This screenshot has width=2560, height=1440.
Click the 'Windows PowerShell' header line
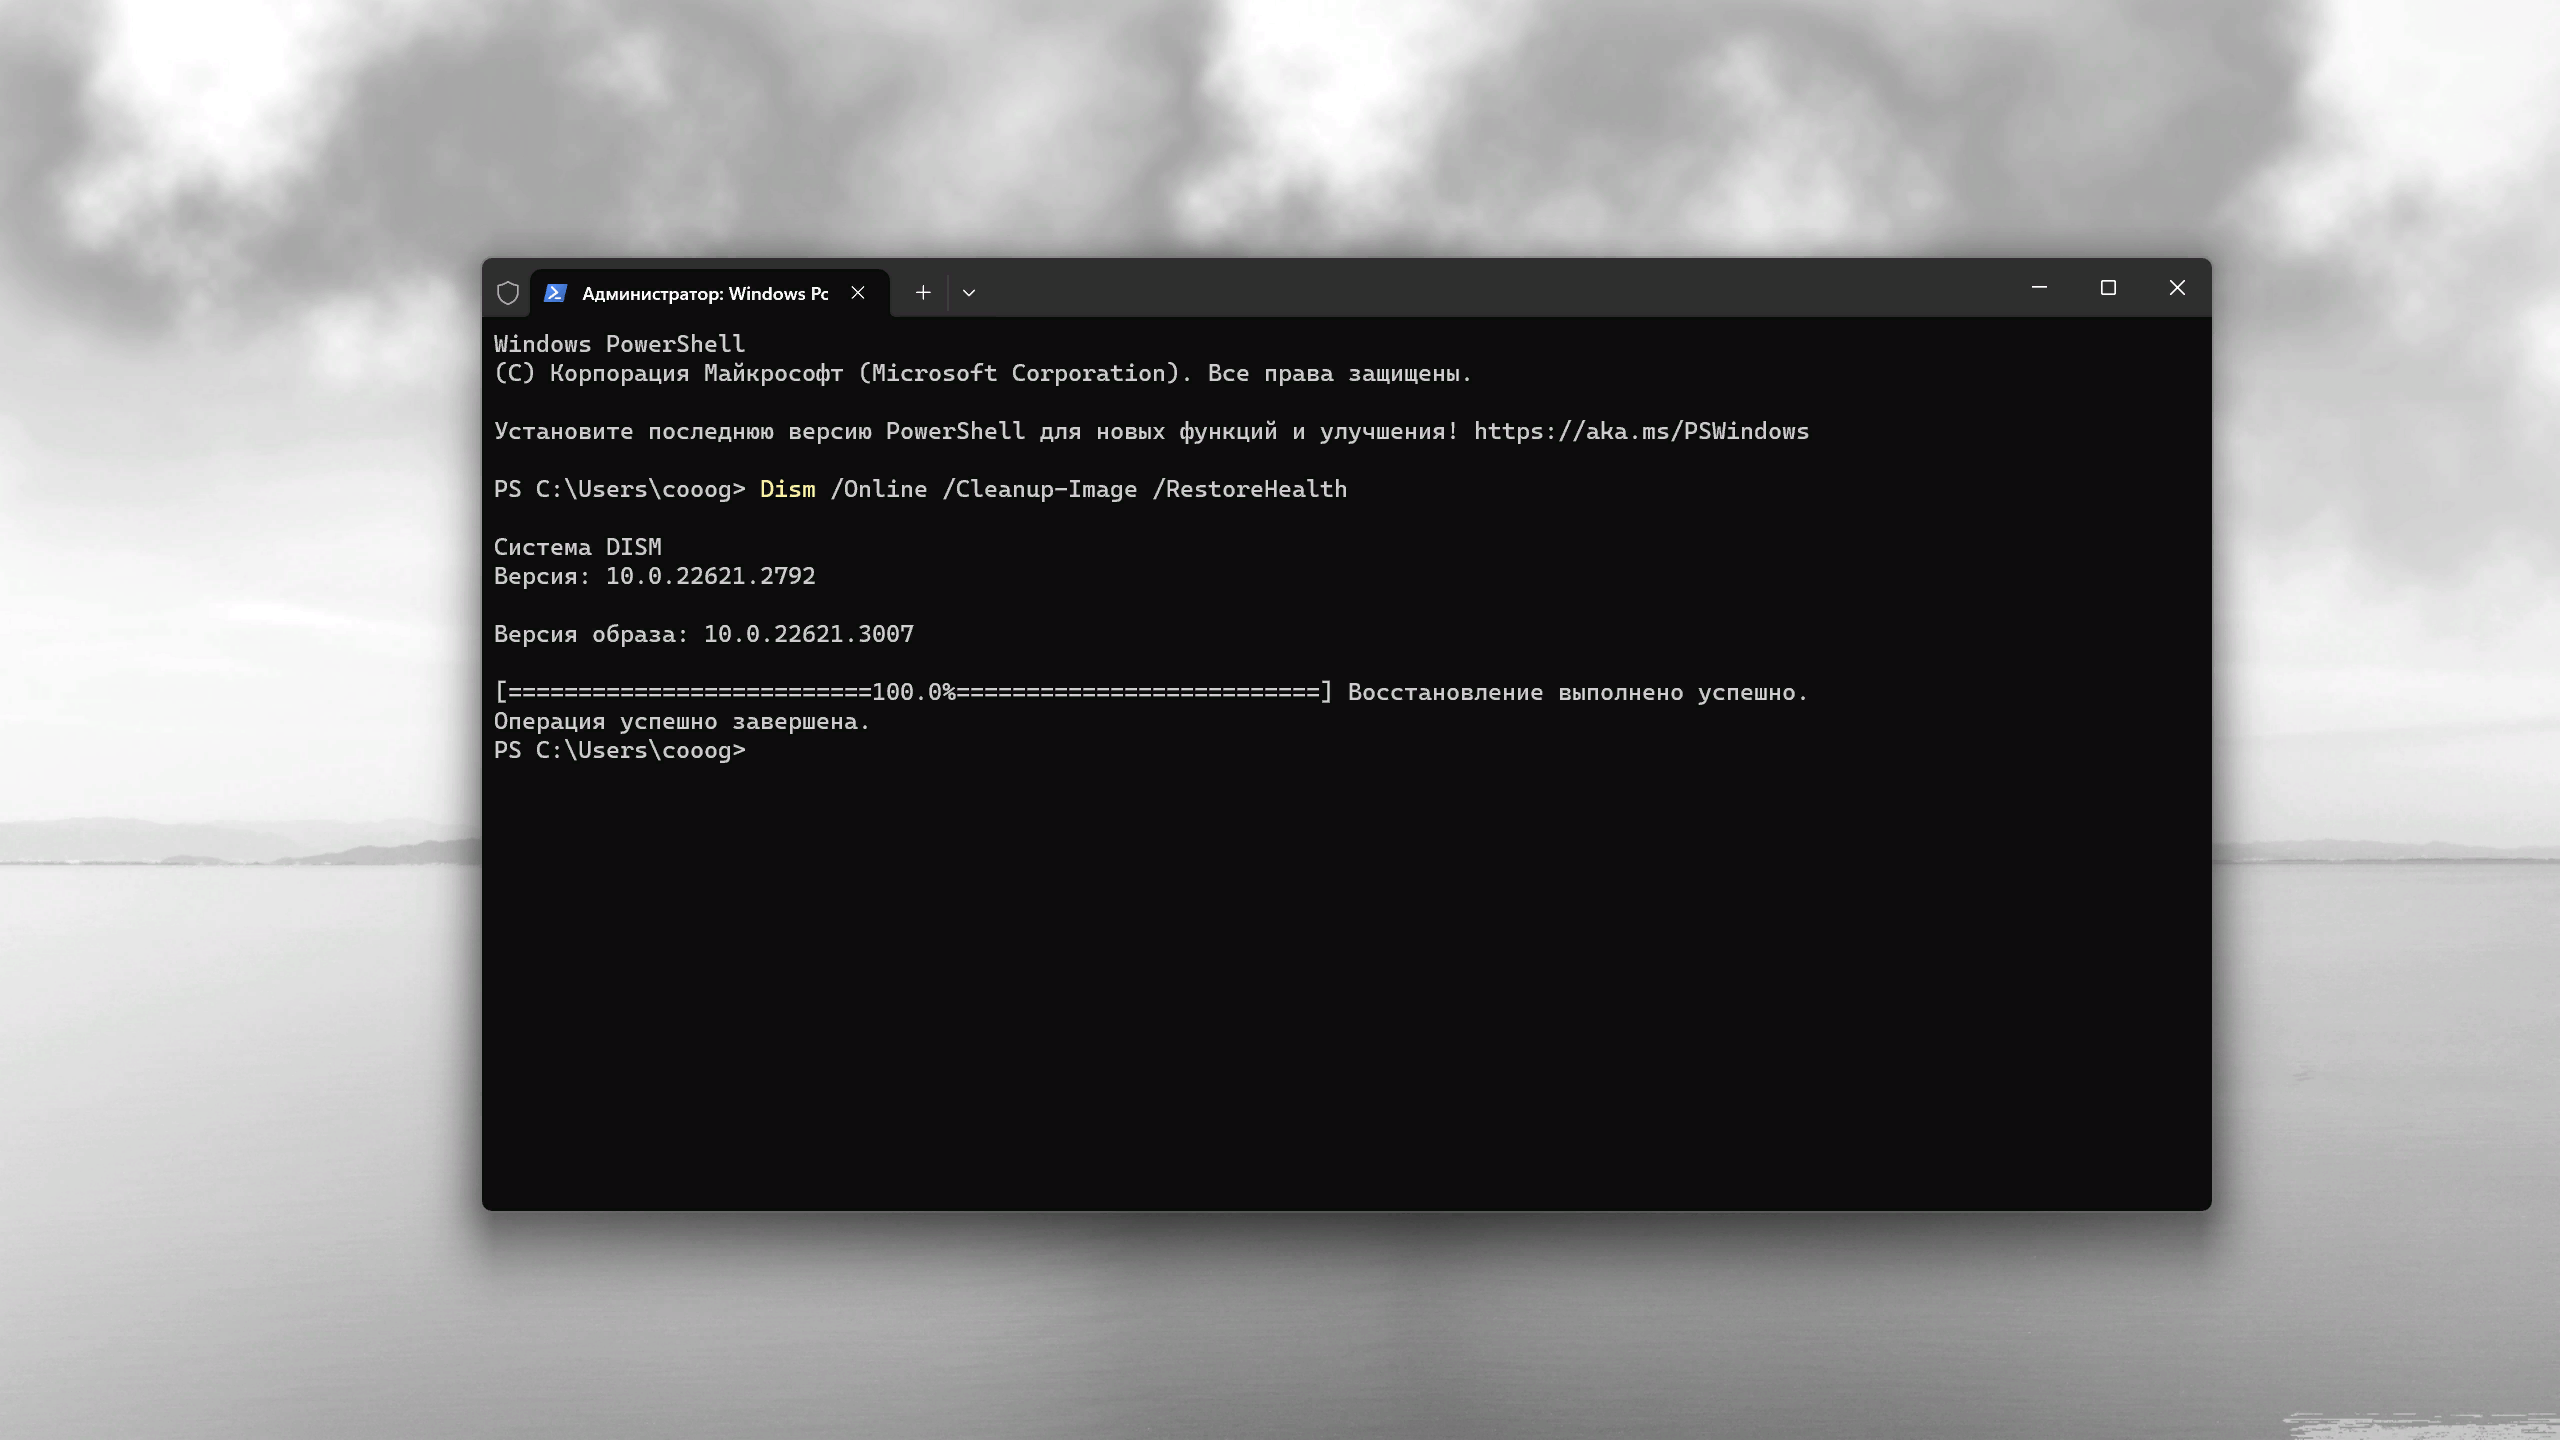pyautogui.click(x=620, y=344)
